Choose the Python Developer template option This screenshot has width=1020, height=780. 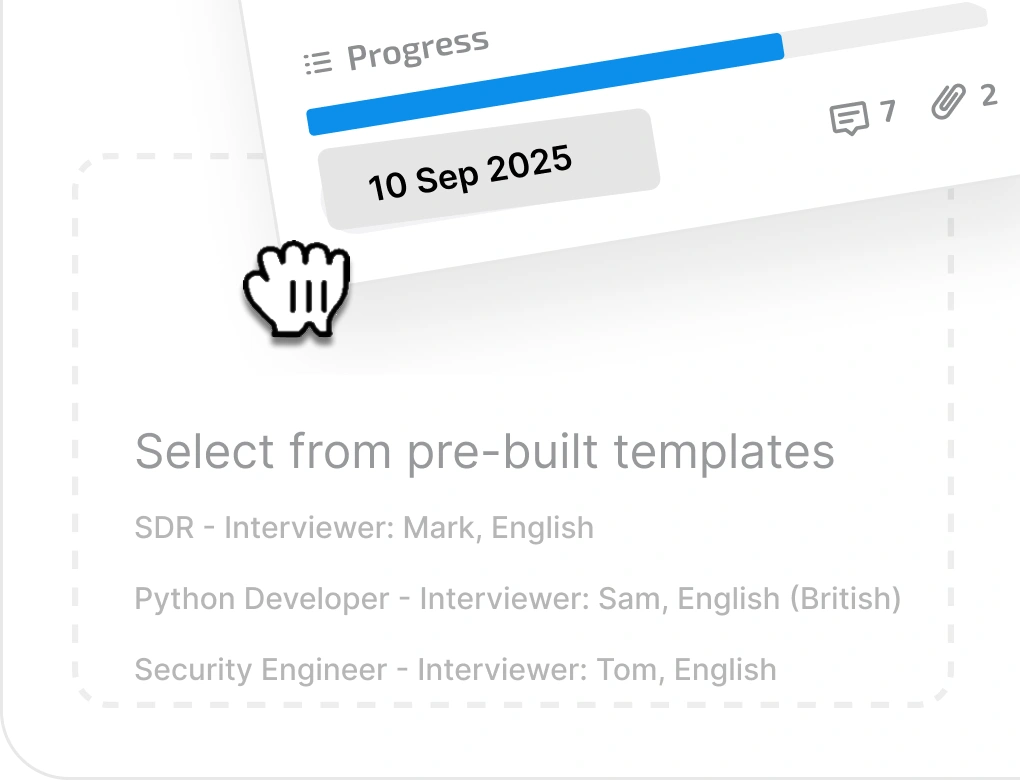tap(518, 599)
